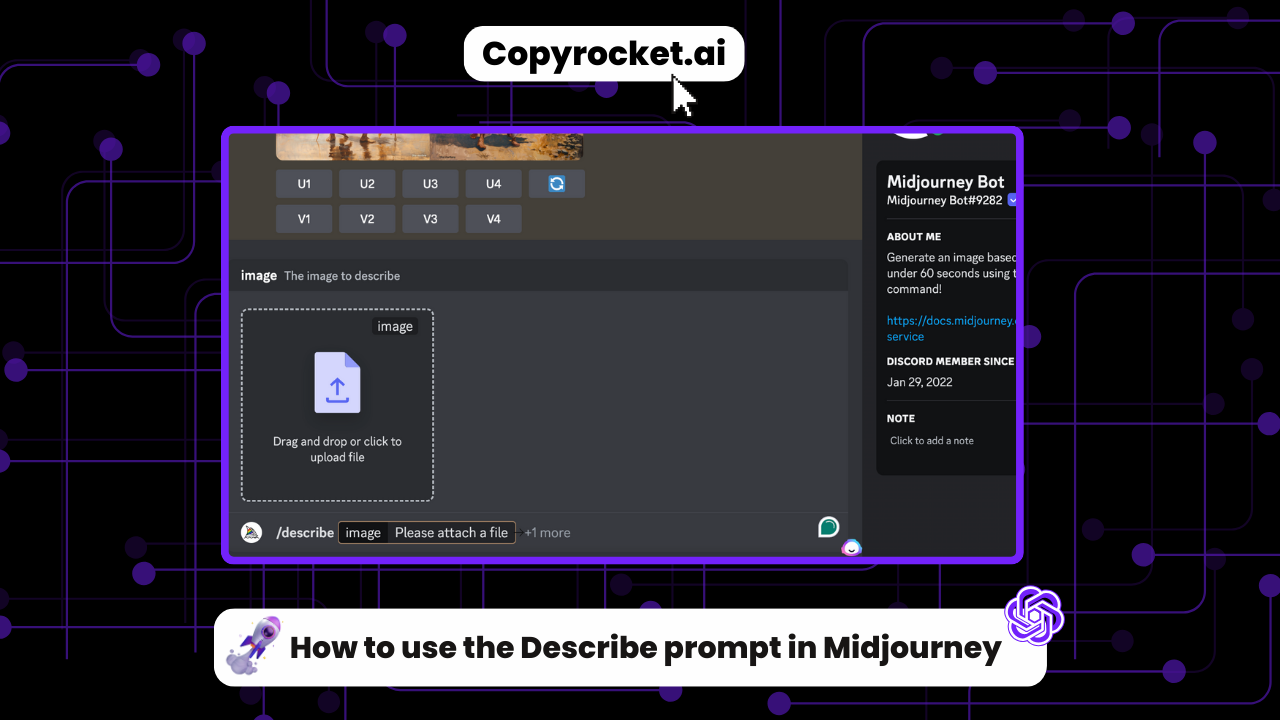The width and height of the screenshot is (1280, 720).
Task: Click the badge beside Midjourney Bot#9282
Action: [x=1012, y=200]
